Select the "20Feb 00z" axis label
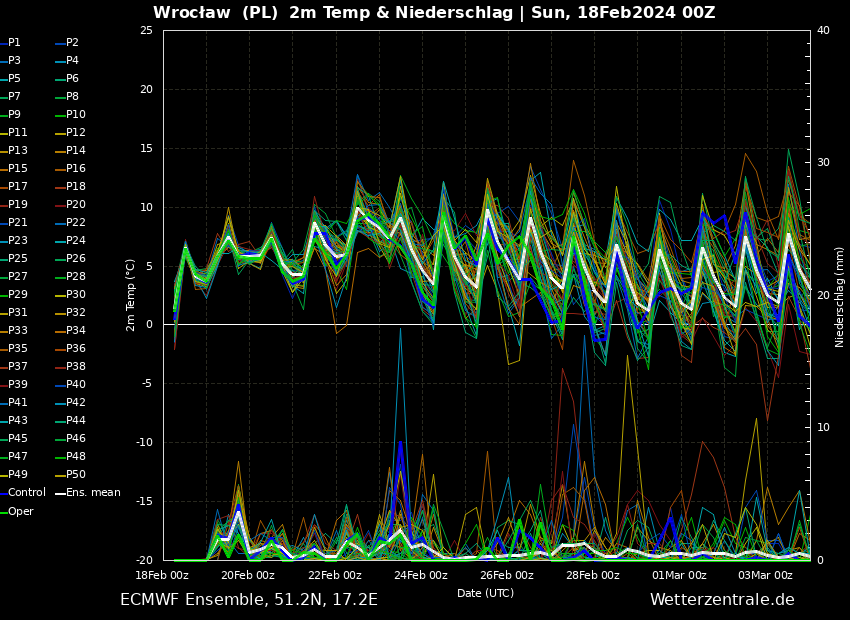Image resolution: width=850 pixels, height=620 pixels. [x=248, y=576]
